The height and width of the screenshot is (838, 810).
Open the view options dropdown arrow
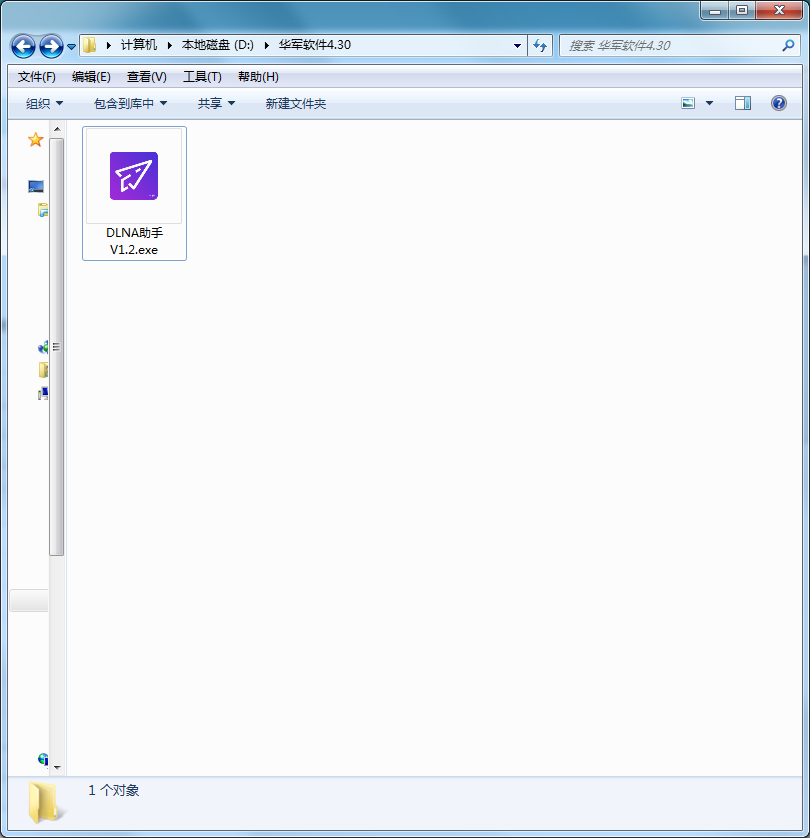coord(710,103)
